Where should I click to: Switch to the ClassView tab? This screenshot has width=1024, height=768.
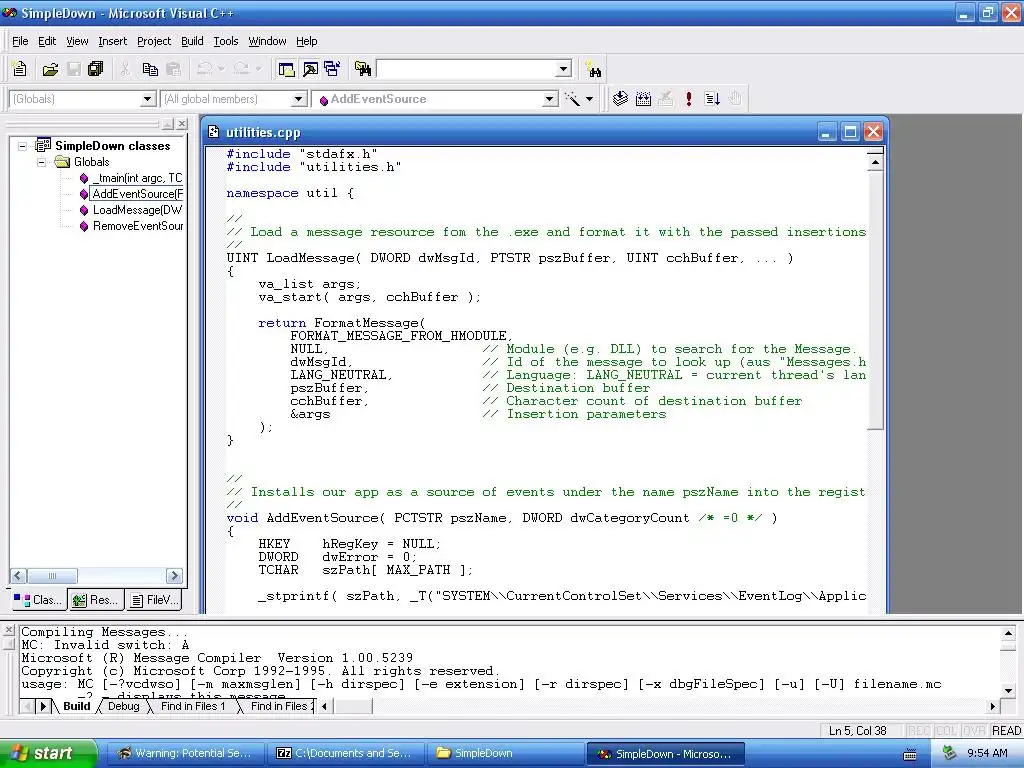click(38, 600)
